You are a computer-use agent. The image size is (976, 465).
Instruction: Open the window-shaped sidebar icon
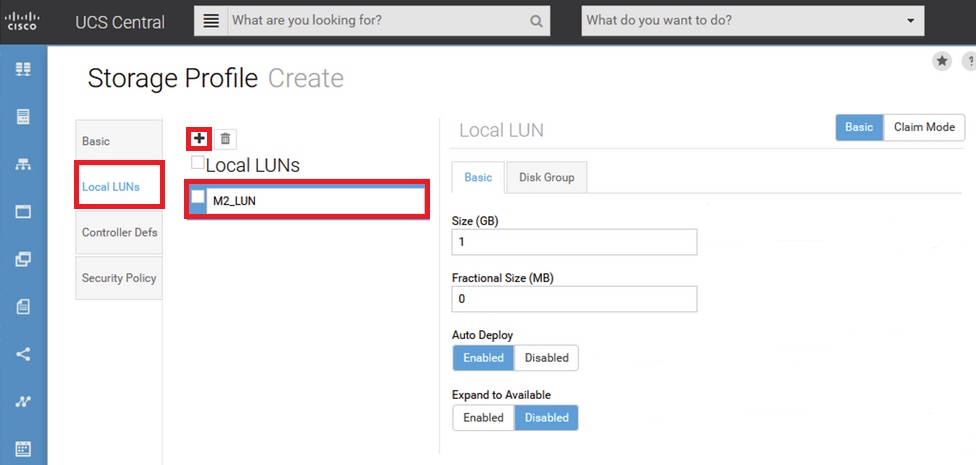pos(23,212)
